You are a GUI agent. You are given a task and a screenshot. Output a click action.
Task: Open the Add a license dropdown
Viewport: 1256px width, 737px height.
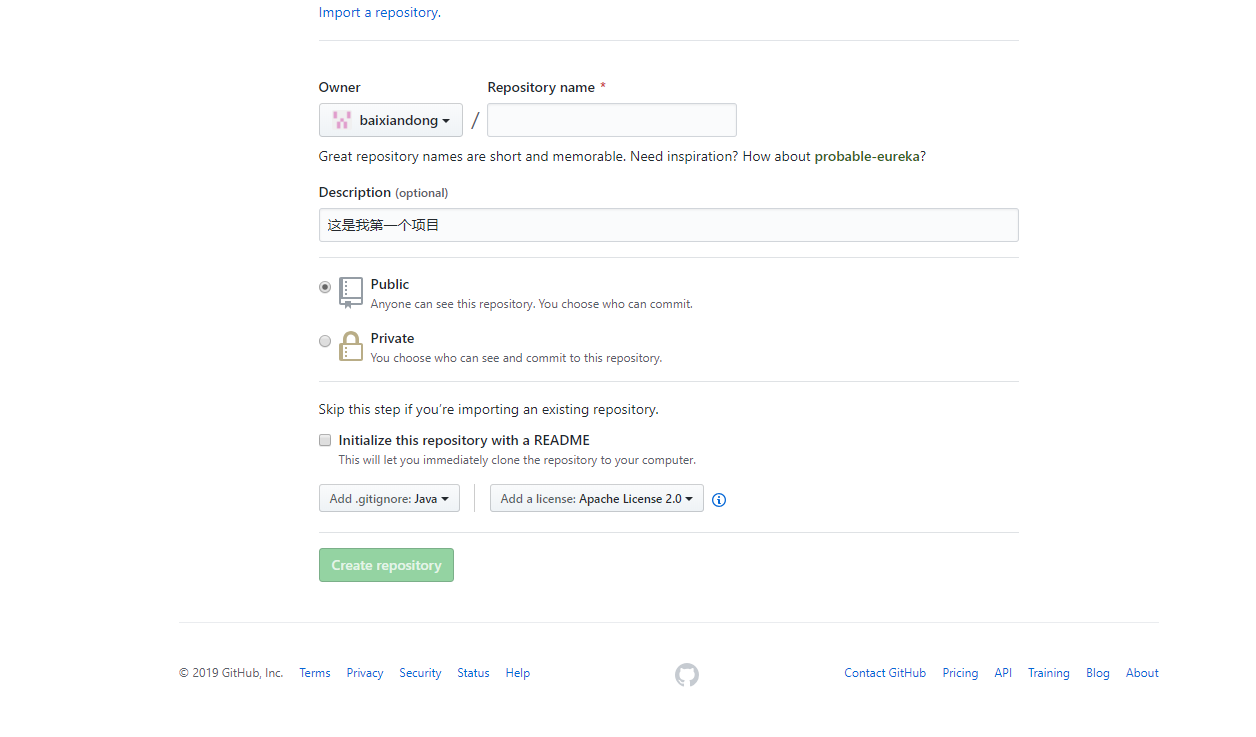point(597,498)
